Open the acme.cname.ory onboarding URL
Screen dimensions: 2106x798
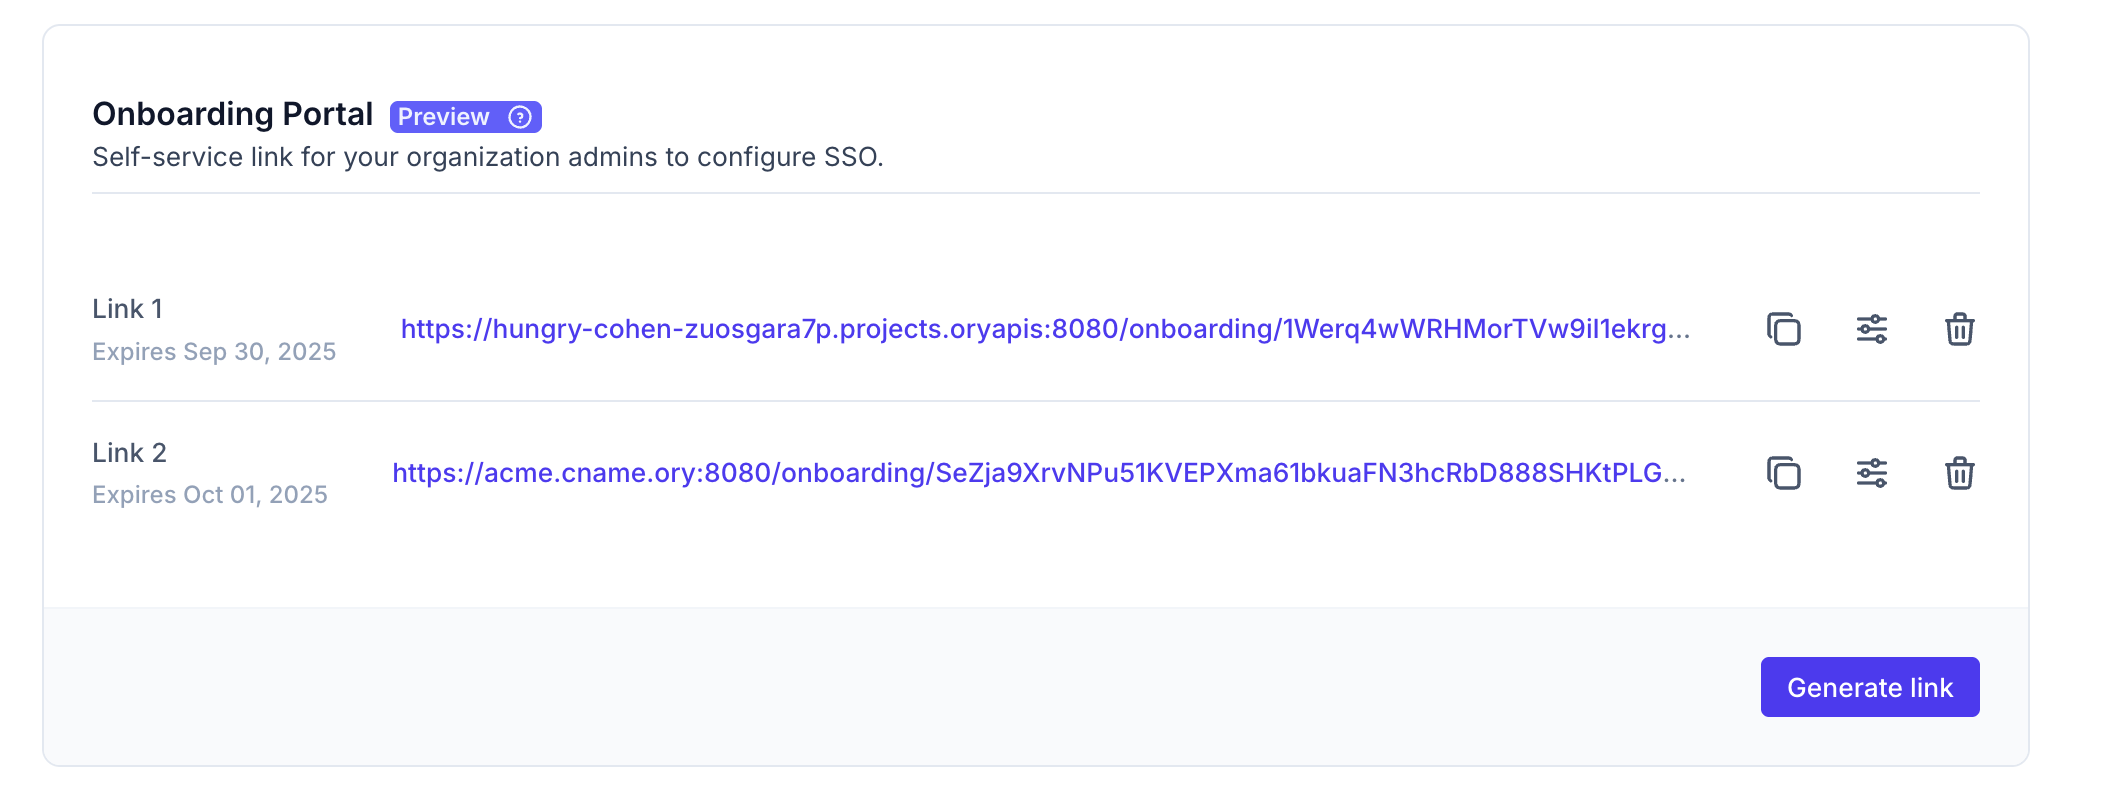coord(1038,473)
